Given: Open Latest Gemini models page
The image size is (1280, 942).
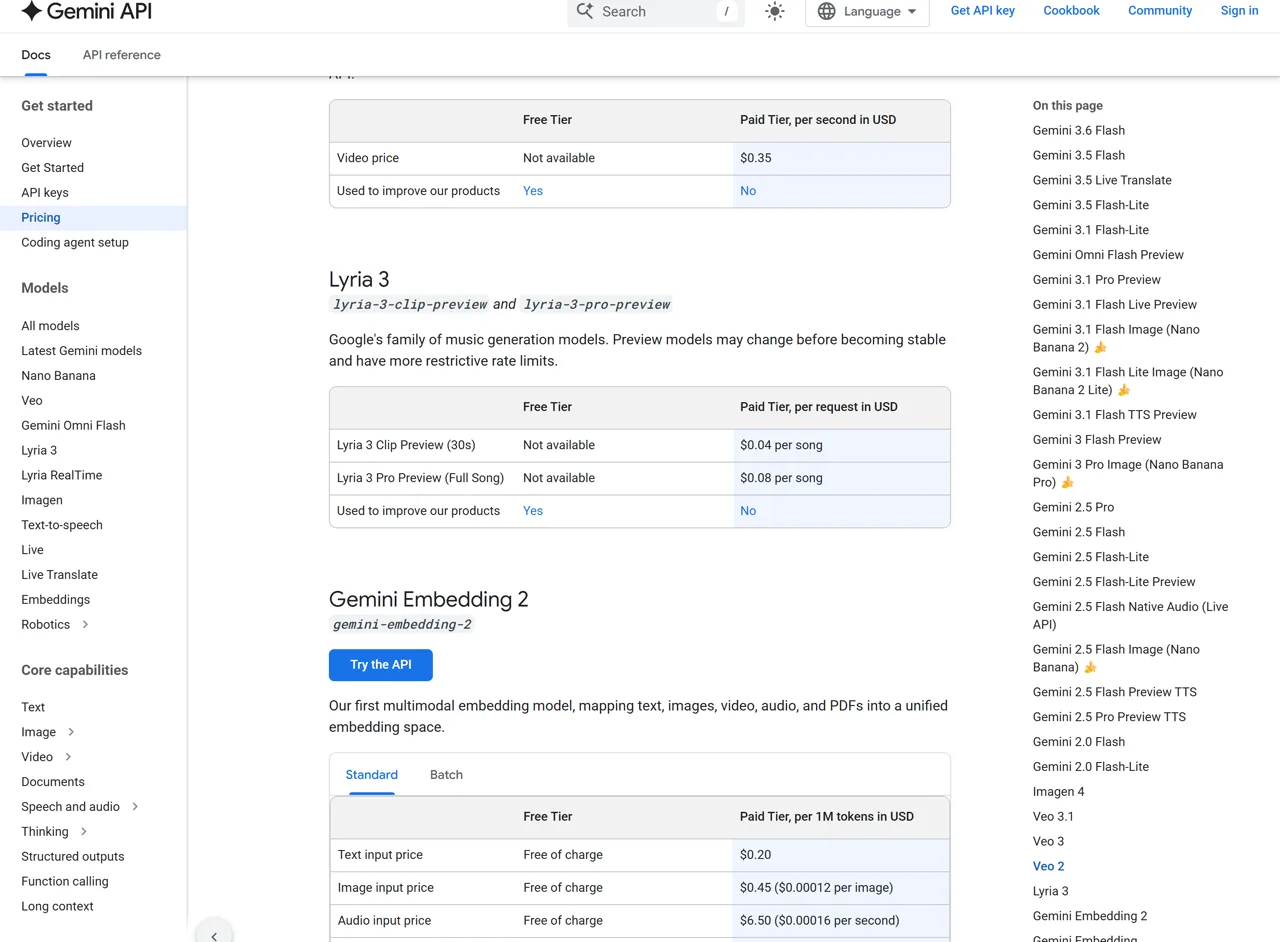Looking at the screenshot, I should pyautogui.click(x=82, y=351).
